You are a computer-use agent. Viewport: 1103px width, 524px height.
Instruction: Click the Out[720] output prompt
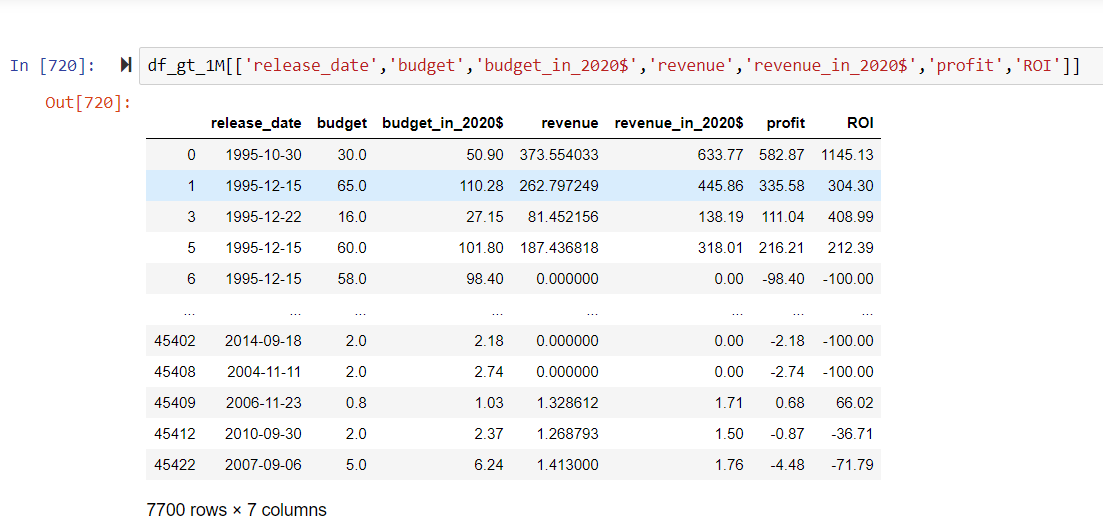[88, 103]
